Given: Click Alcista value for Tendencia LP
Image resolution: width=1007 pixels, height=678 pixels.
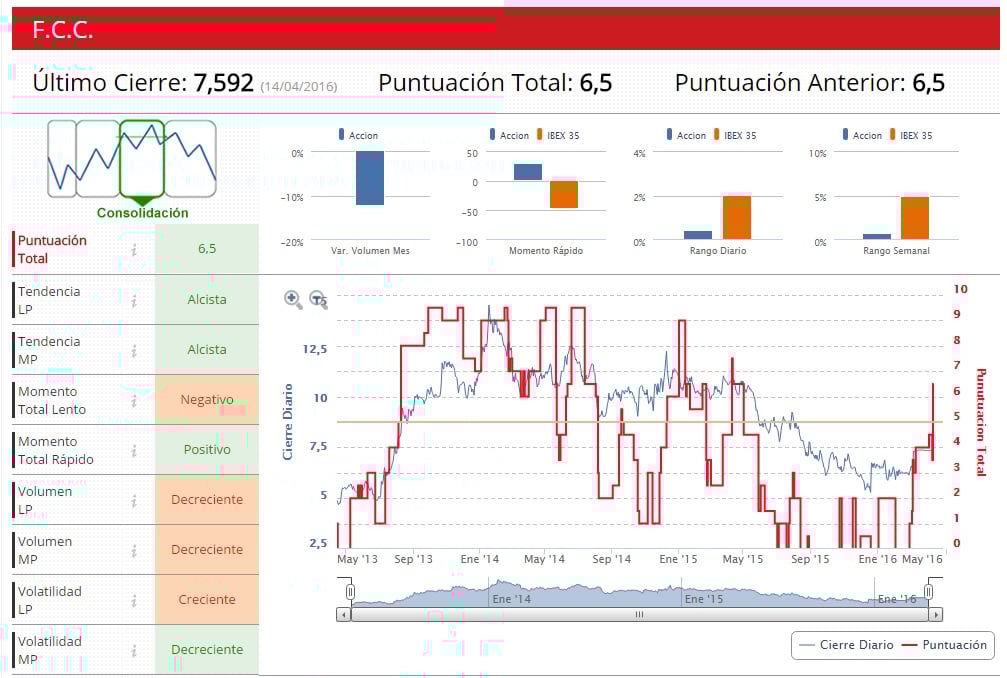Looking at the screenshot, I should click(207, 299).
